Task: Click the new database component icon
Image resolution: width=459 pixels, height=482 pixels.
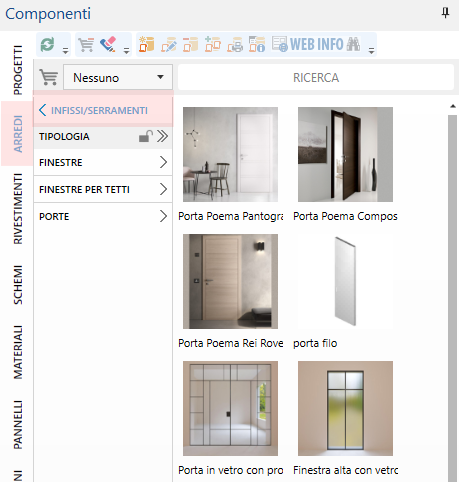Action: tap(146, 44)
